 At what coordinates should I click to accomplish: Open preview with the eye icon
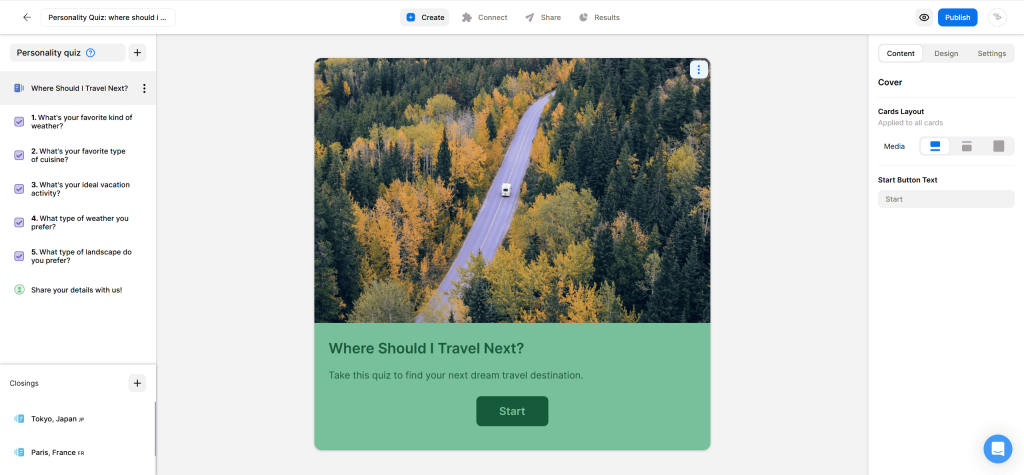pyautogui.click(x=924, y=18)
